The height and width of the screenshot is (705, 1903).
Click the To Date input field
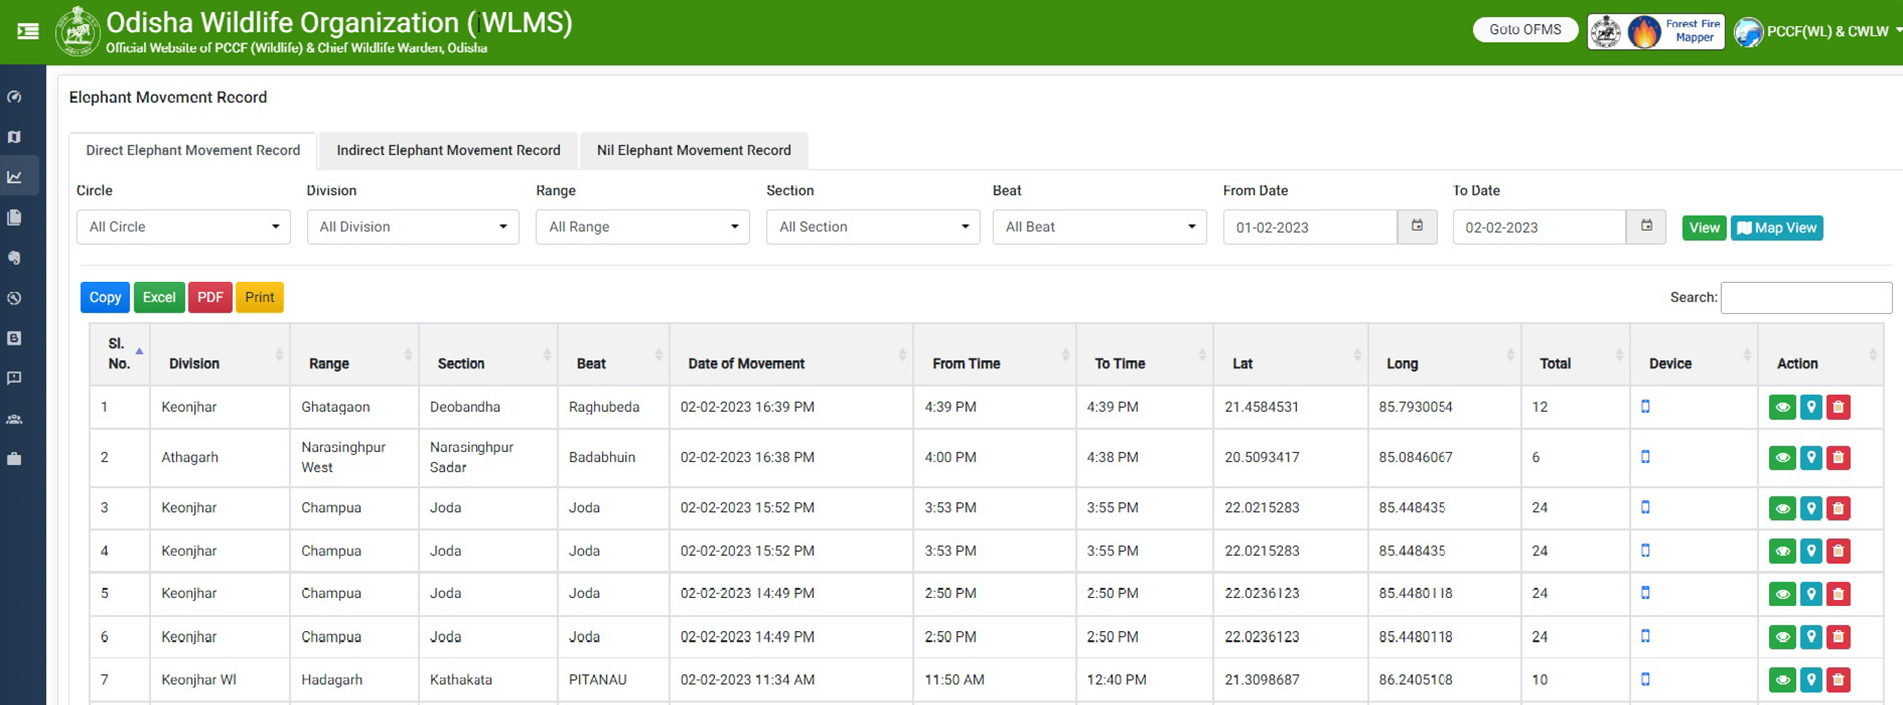[x=1540, y=227]
